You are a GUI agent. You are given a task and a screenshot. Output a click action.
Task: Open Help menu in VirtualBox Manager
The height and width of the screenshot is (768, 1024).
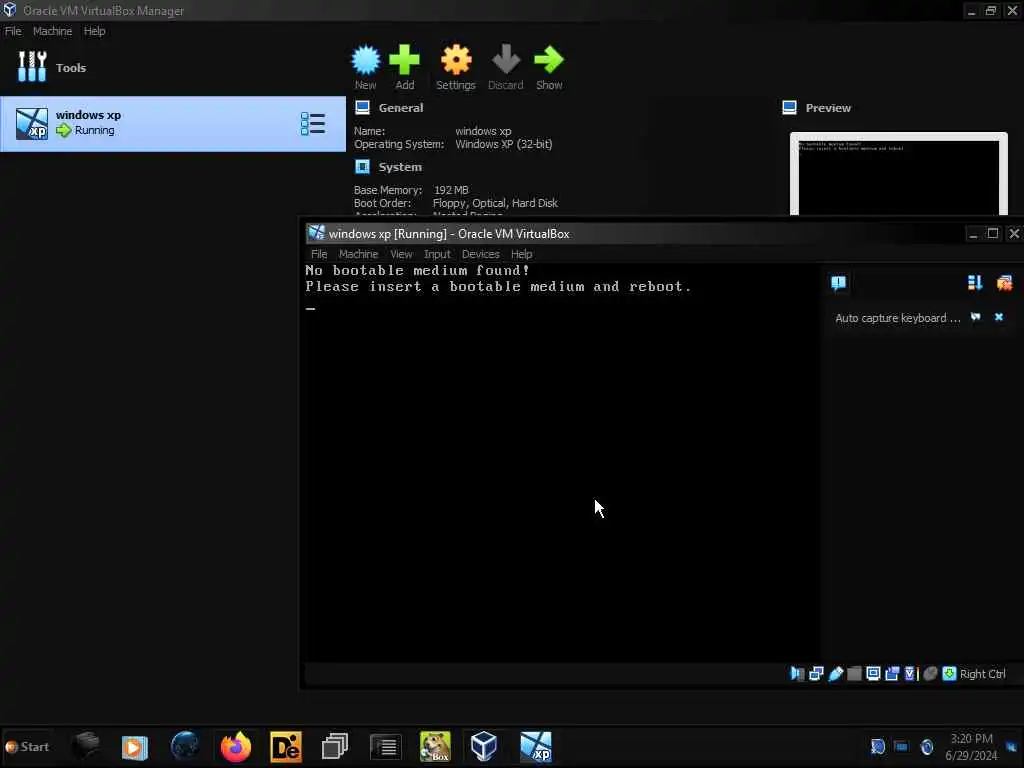95,31
